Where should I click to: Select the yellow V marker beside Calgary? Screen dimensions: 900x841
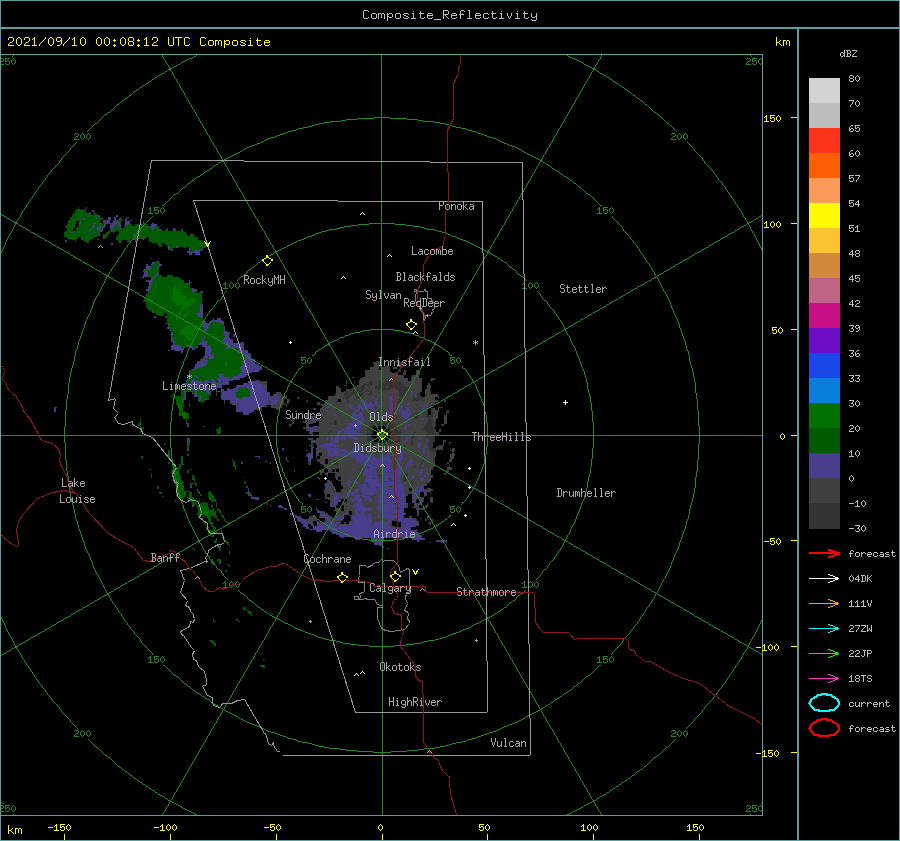click(x=415, y=572)
